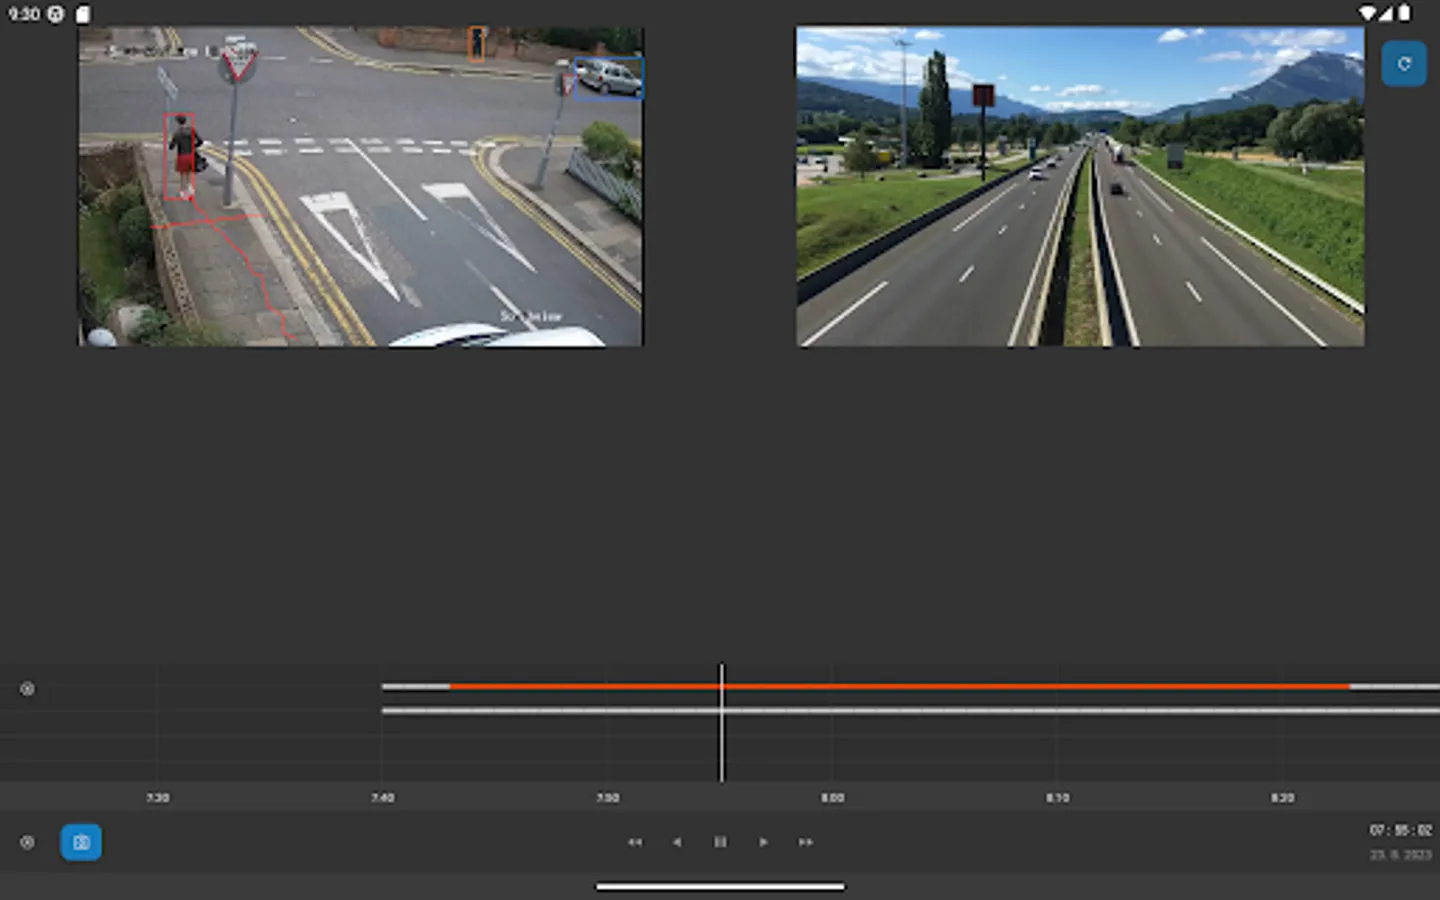Click the timeline playhead marker

pyautogui.click(x=722, y=720)
